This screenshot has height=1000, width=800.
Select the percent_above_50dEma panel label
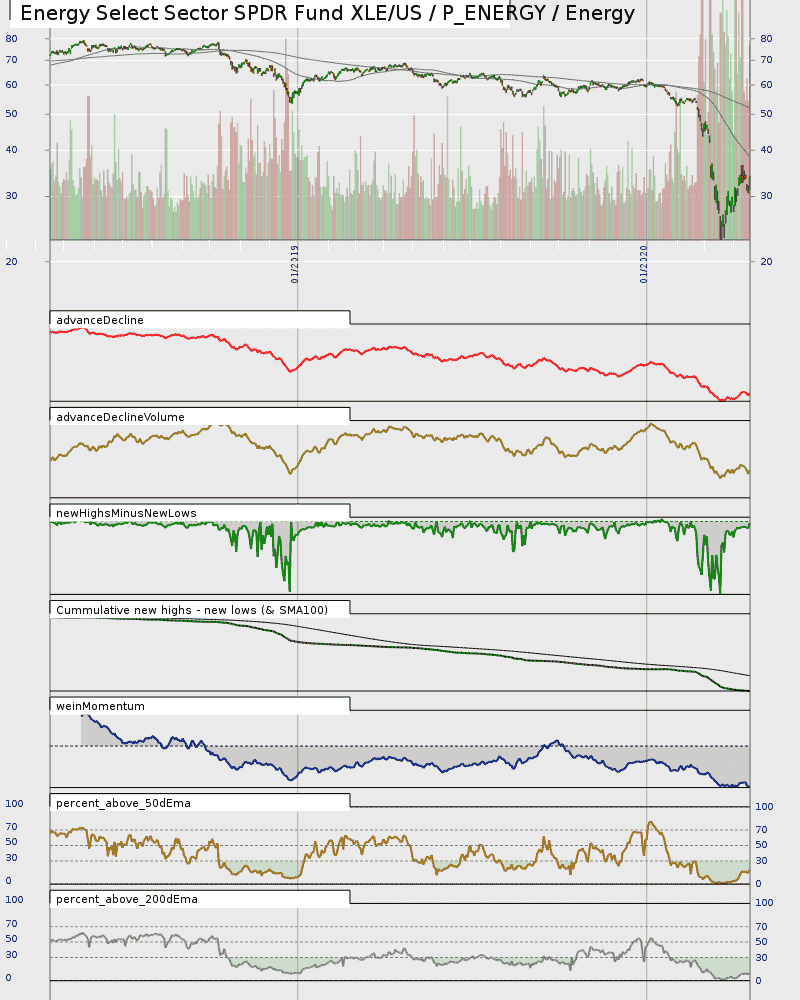click(123, 804)
